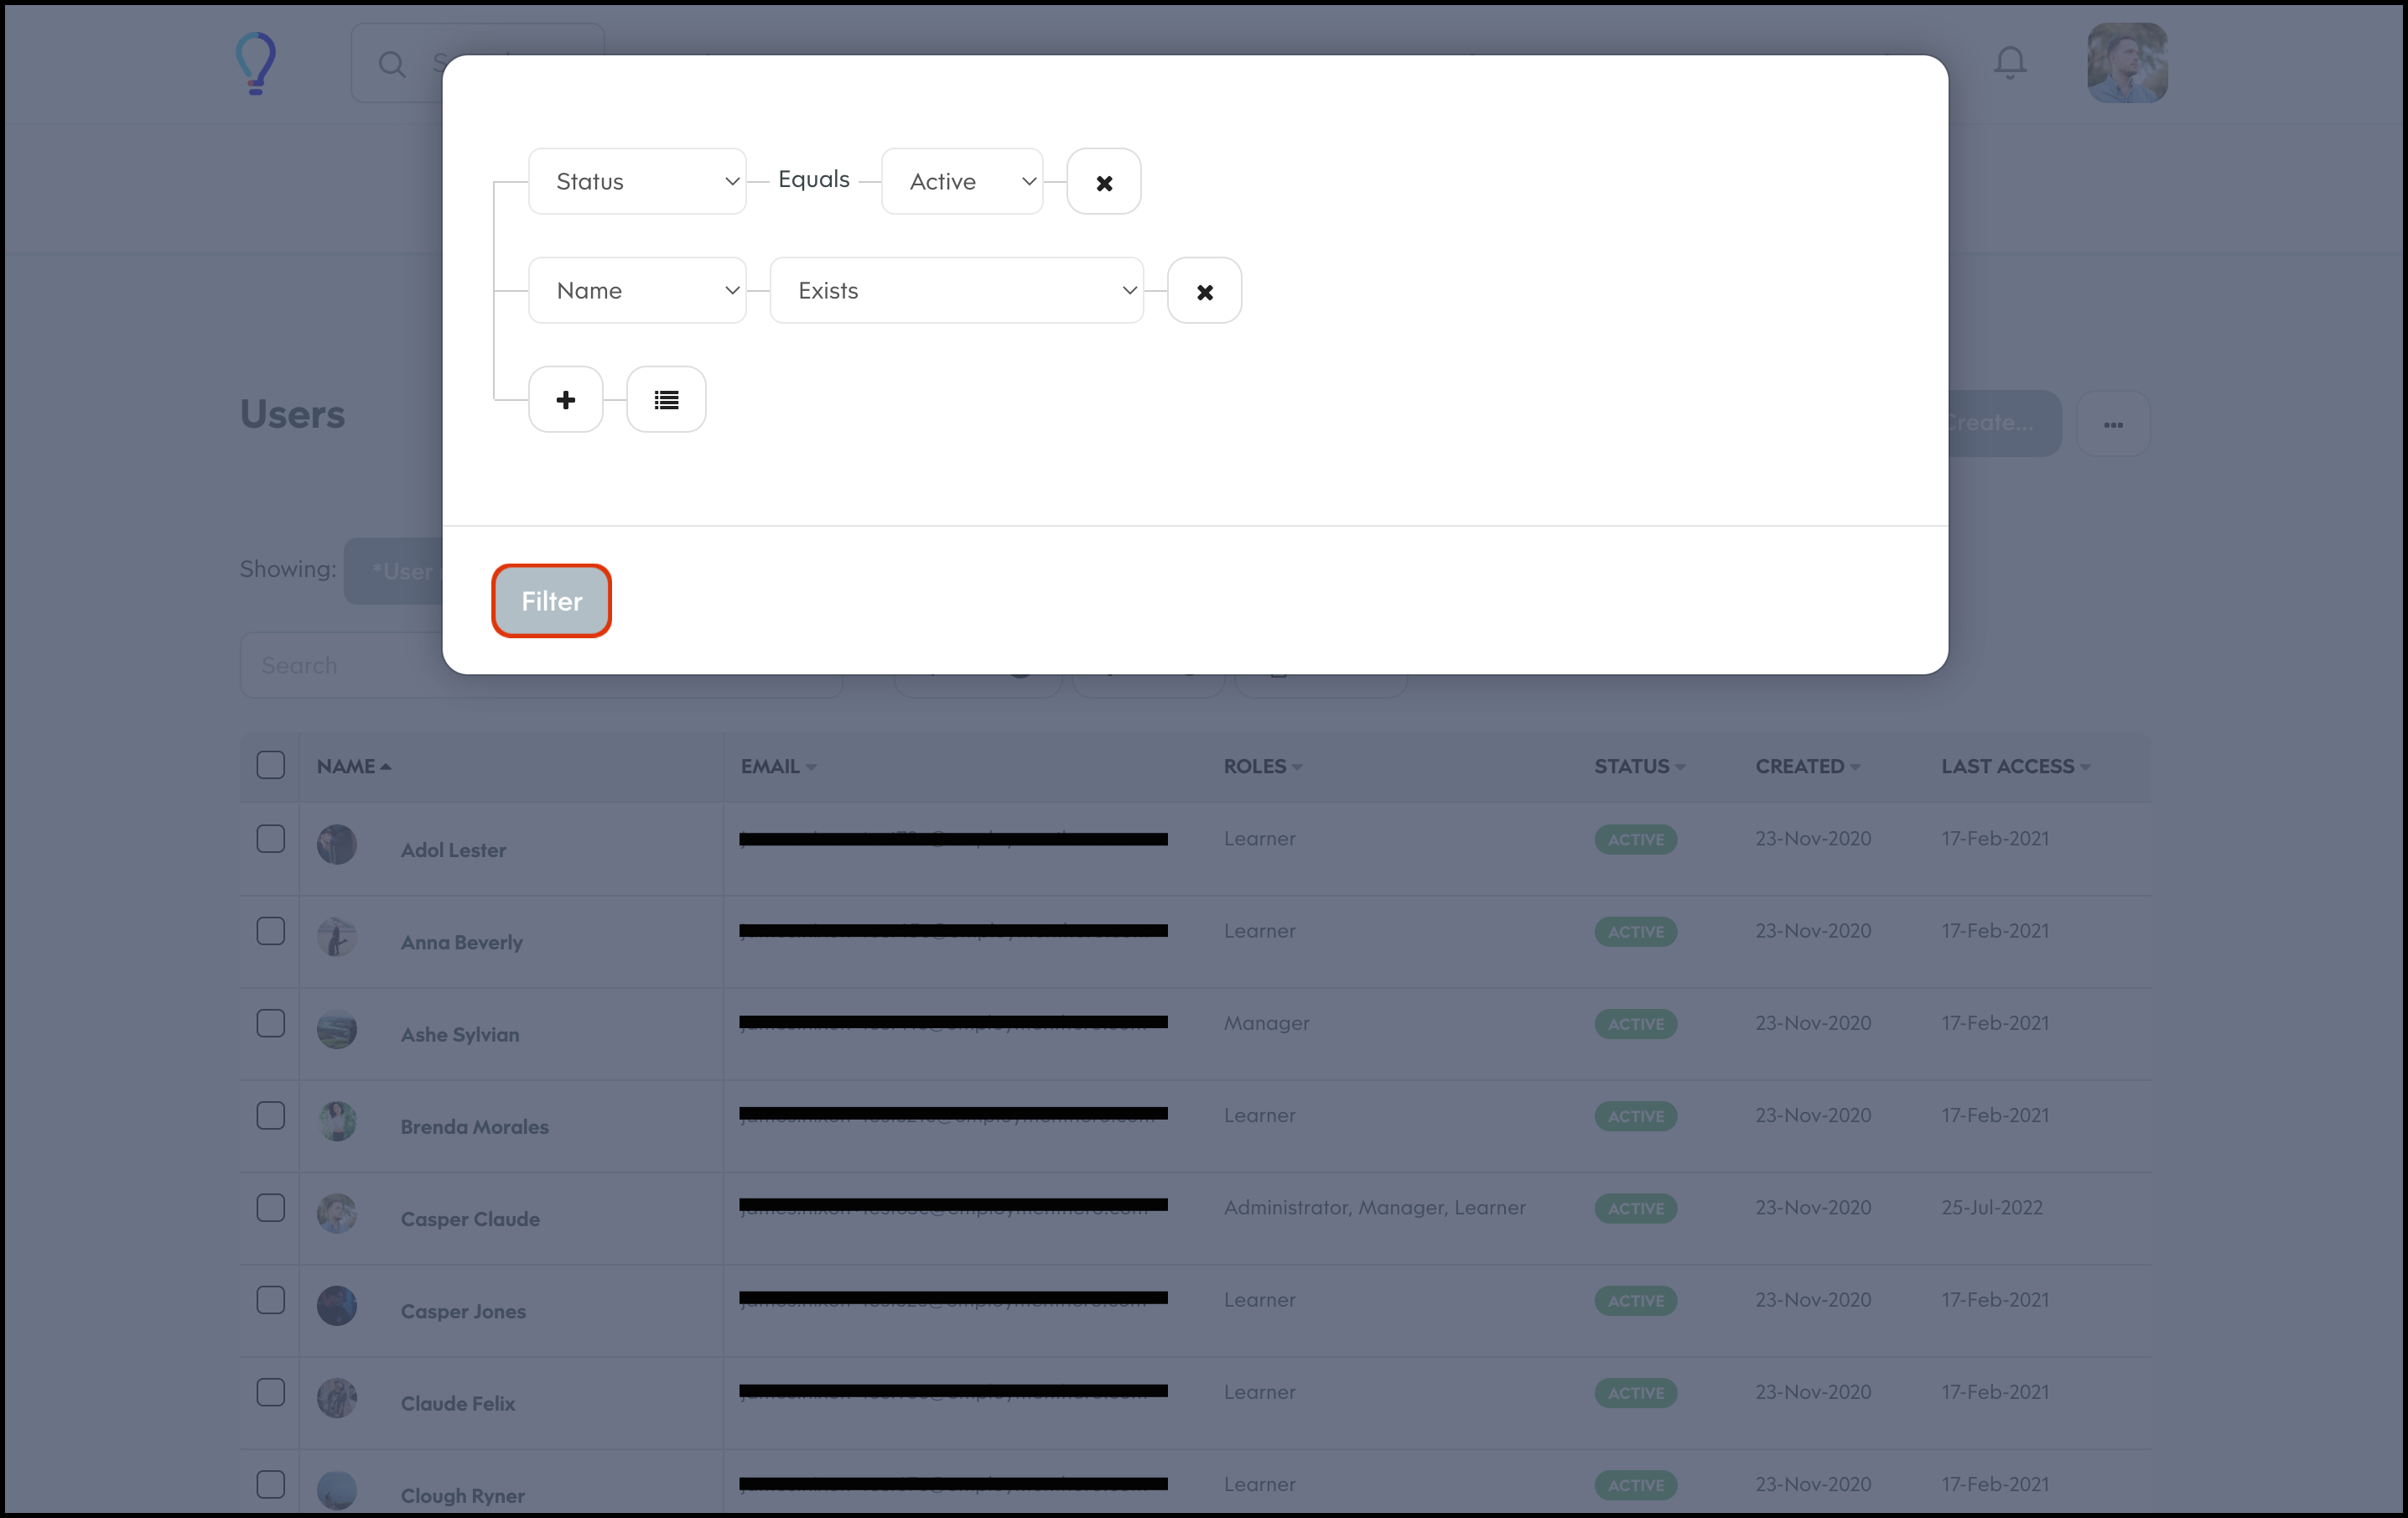2408x1518 pixels.
Task: Open Brenda Morales' user name link
Action: click(475, 1127)
